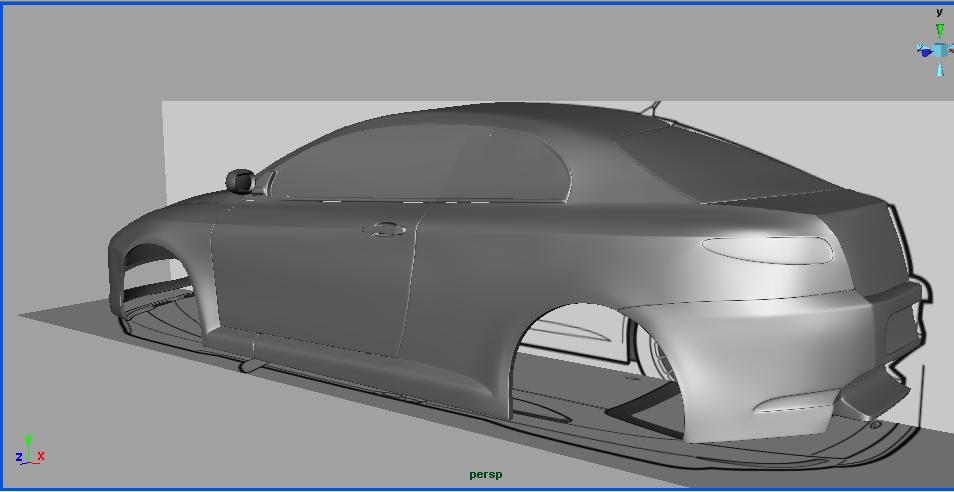Select the oval tail light shape

click(x=768, y=250)
